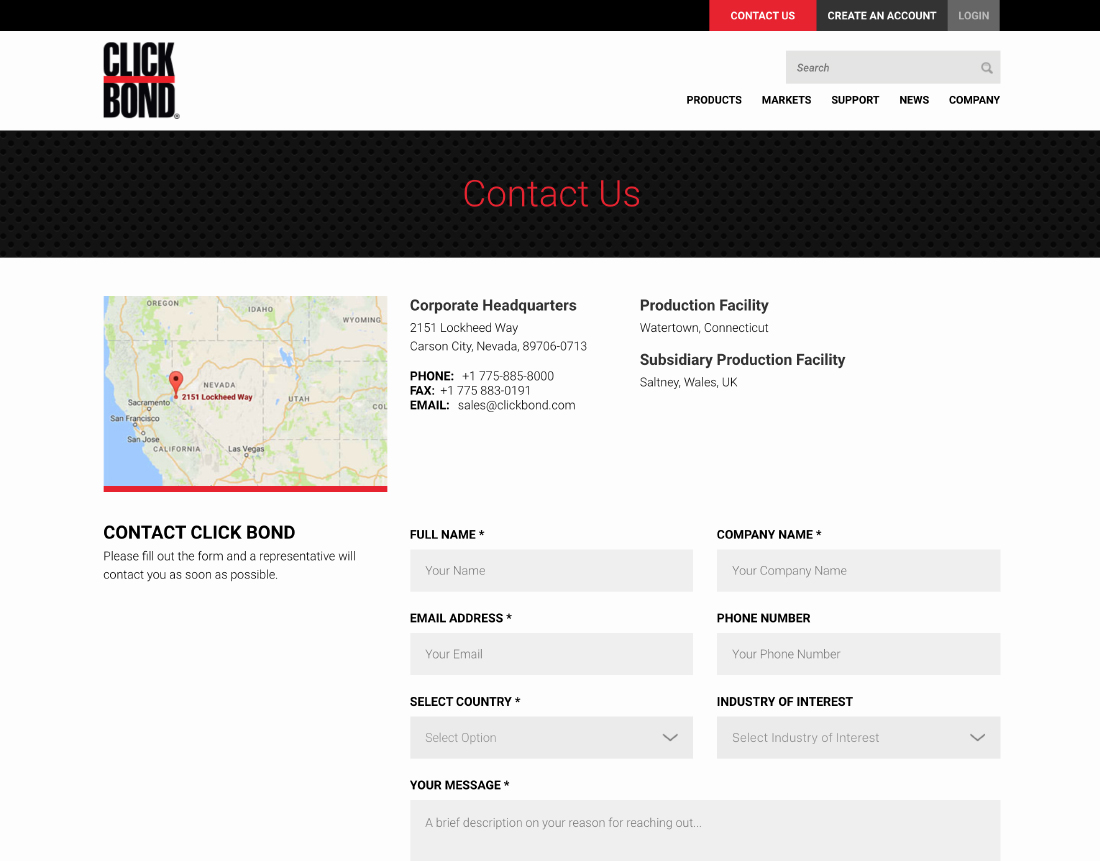Open the Support menu
The image size is (1100, 861).
pyautogui.click(x=855, y=100)
